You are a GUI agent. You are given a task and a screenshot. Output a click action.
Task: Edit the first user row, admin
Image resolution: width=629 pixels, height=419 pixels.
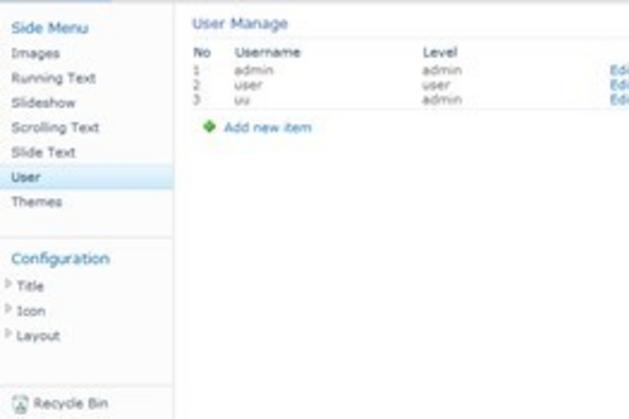click(x=619, y=71)
